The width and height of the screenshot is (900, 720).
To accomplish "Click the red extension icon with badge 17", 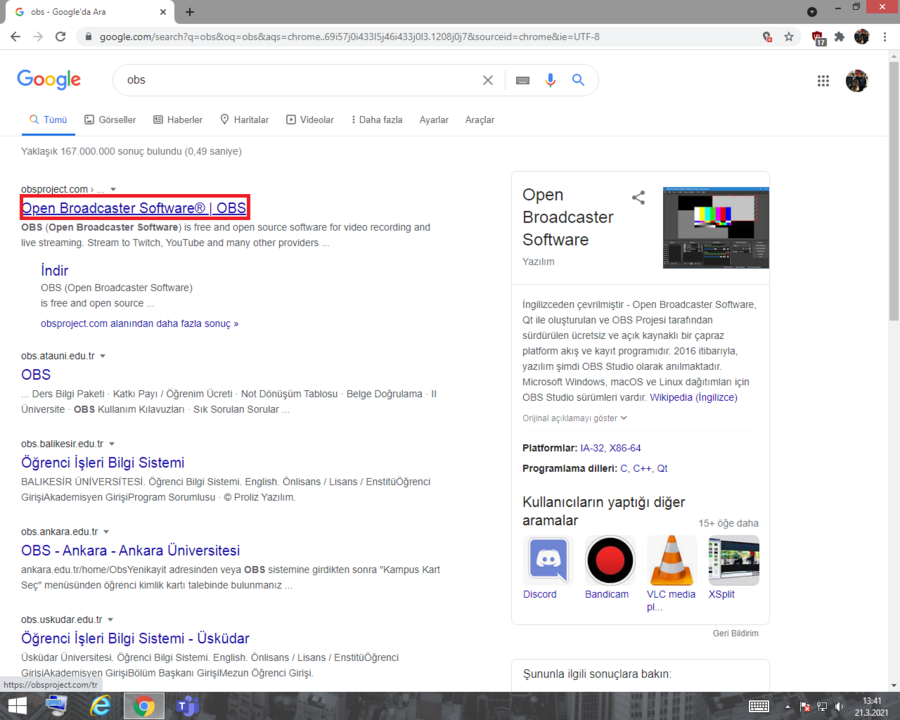I will point(818,38).
